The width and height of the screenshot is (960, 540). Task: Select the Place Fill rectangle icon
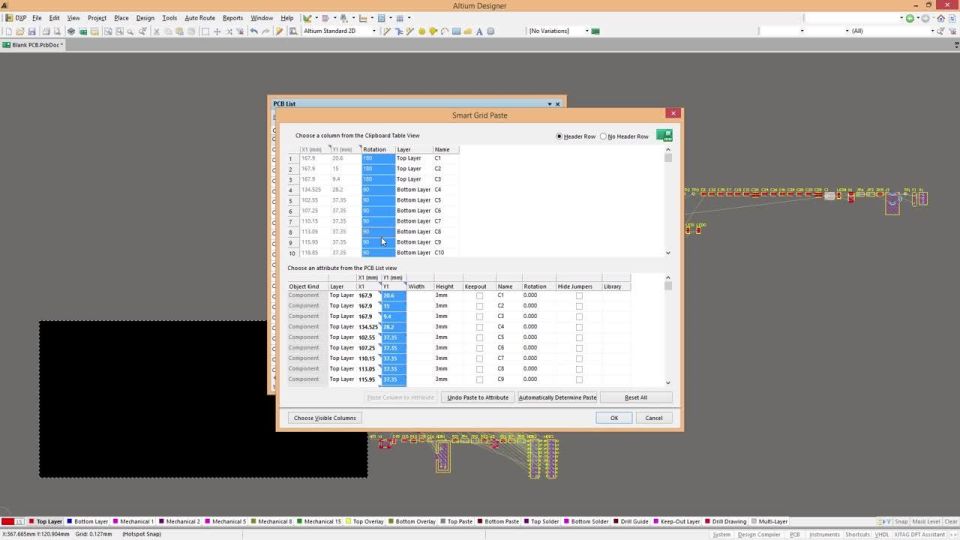pyautogui.click(x=456, y=31)
